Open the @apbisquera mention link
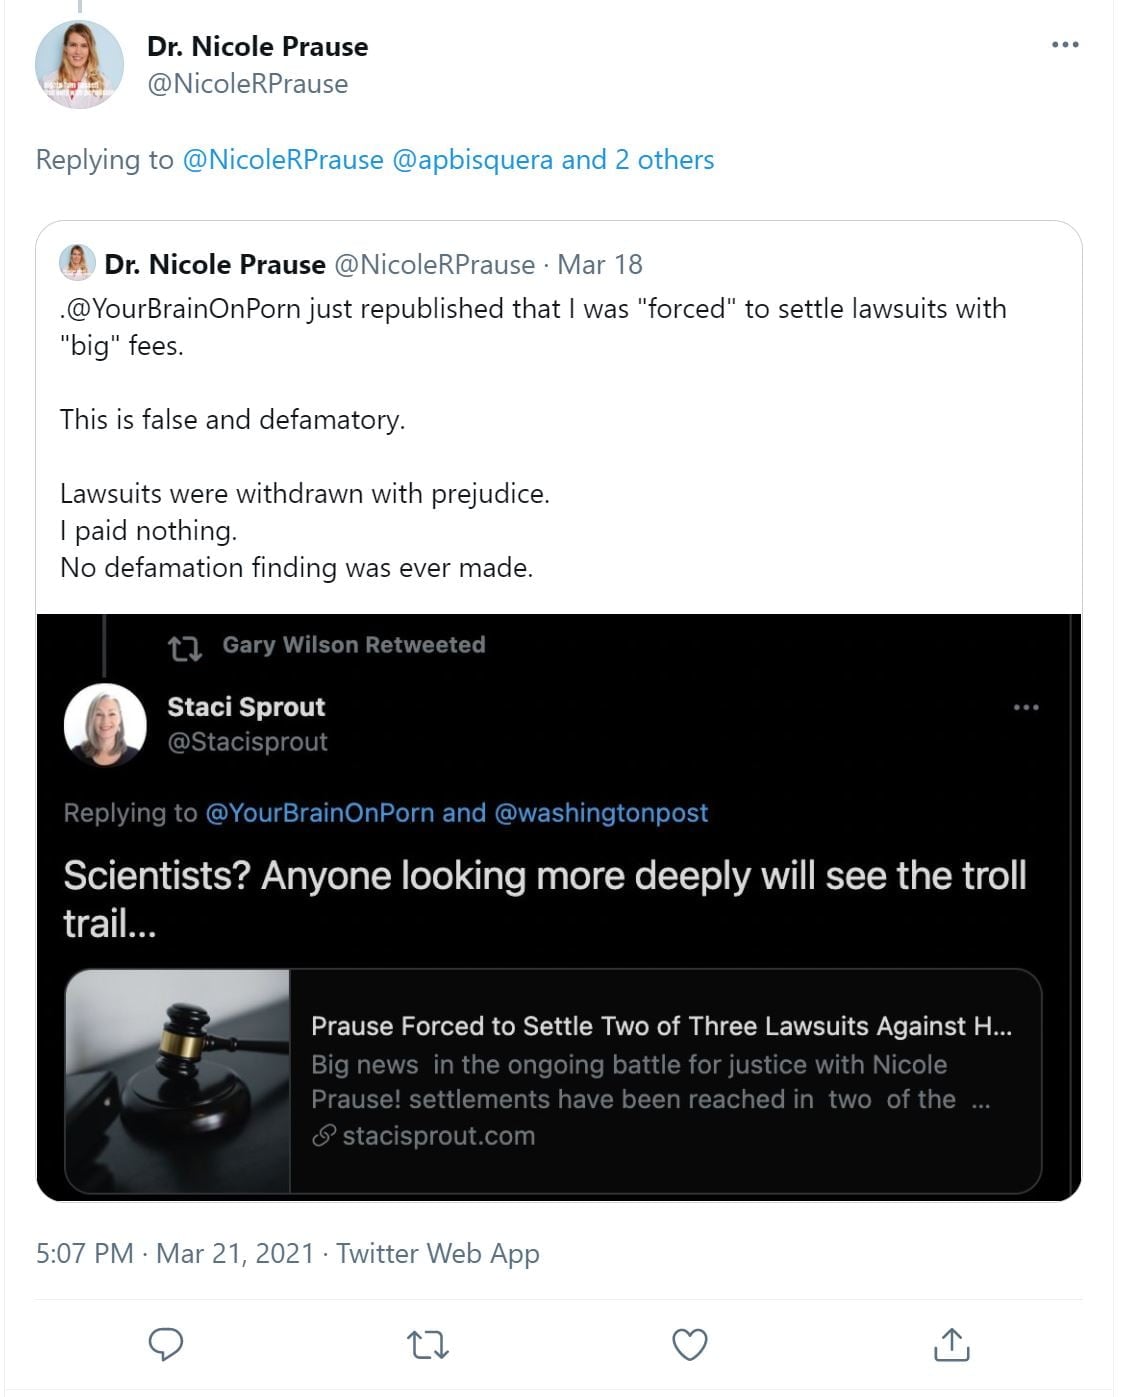Image resolution: width=1123 pixels, height=1397 pixels. [x=472, y=160]
